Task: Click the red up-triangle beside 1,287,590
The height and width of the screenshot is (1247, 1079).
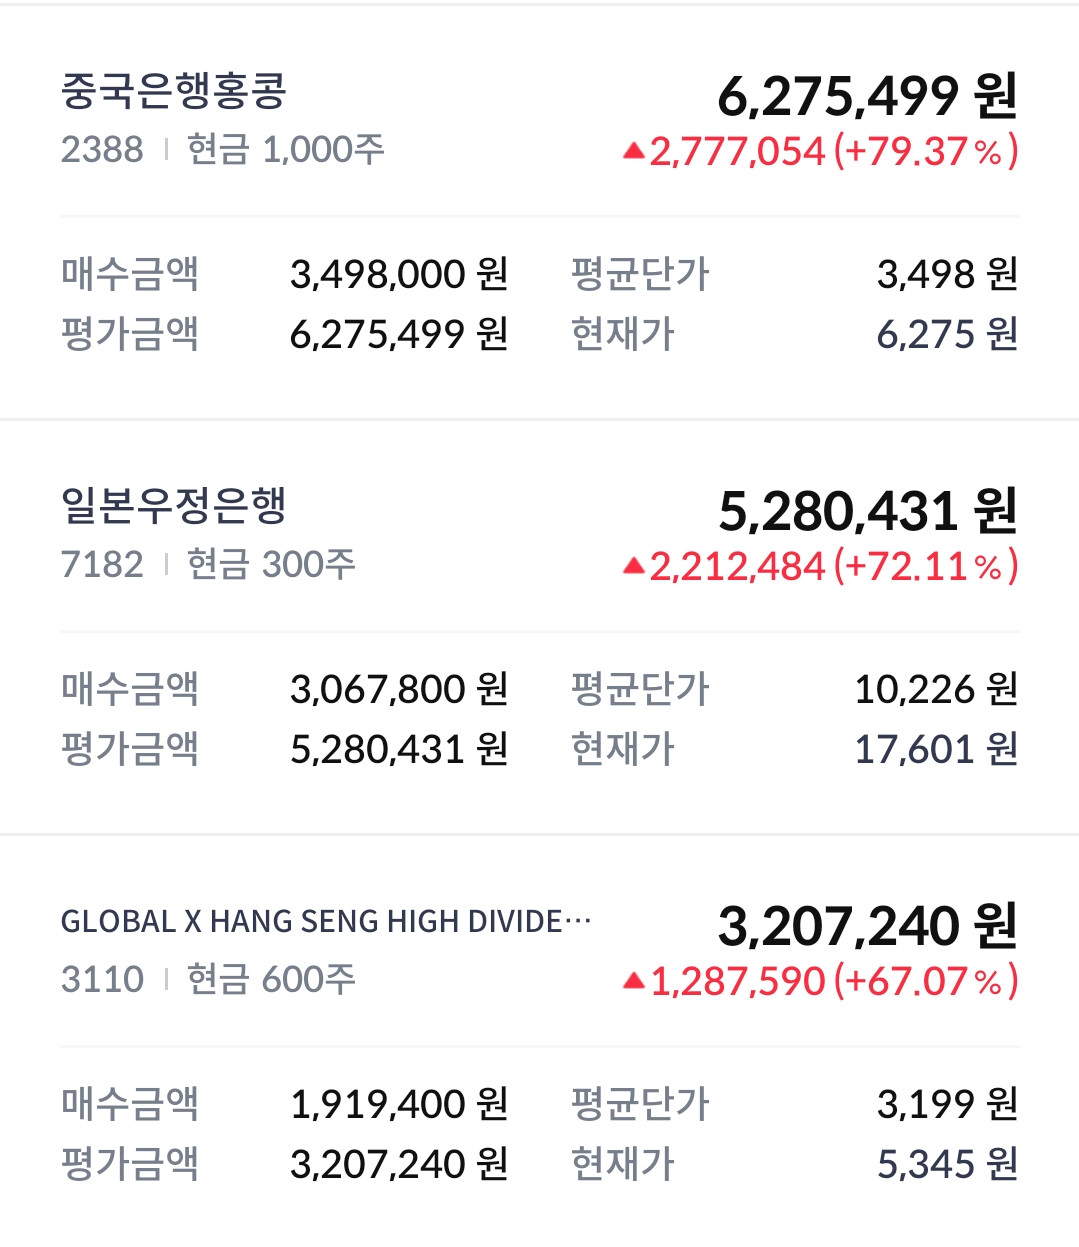Action: point(633,982)
